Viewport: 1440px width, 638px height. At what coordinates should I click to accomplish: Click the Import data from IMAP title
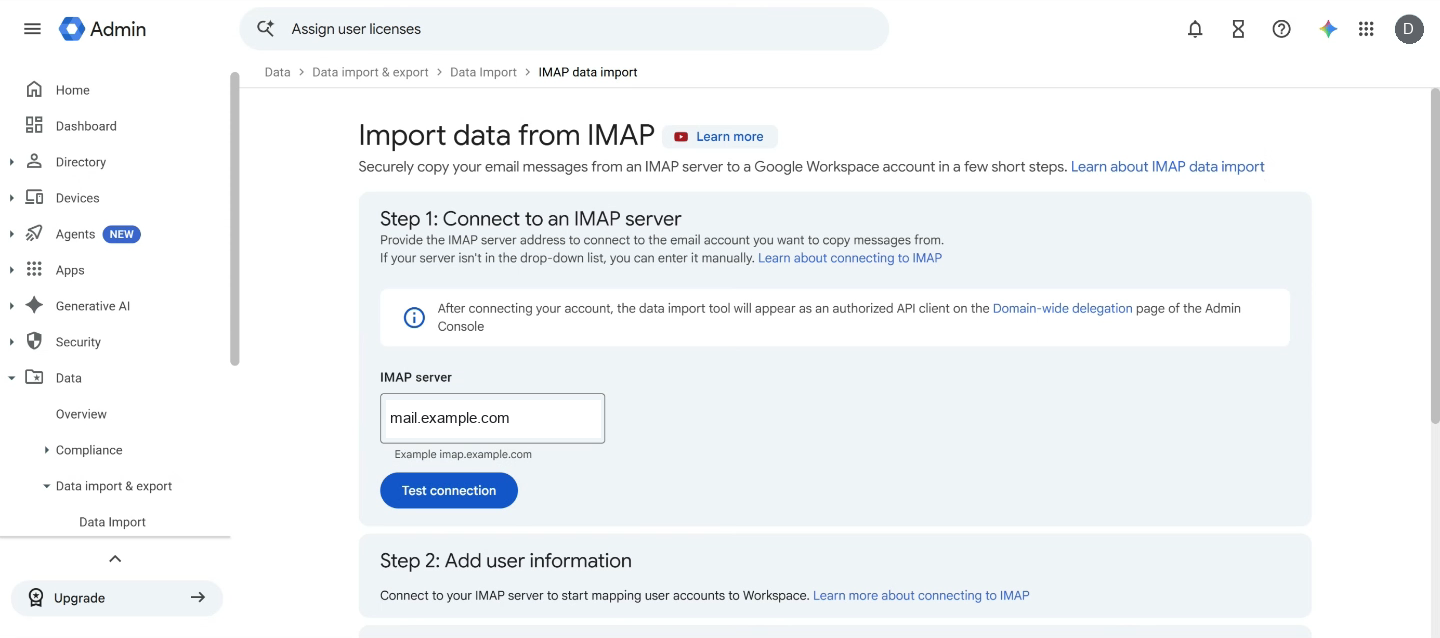pos(506,135)
